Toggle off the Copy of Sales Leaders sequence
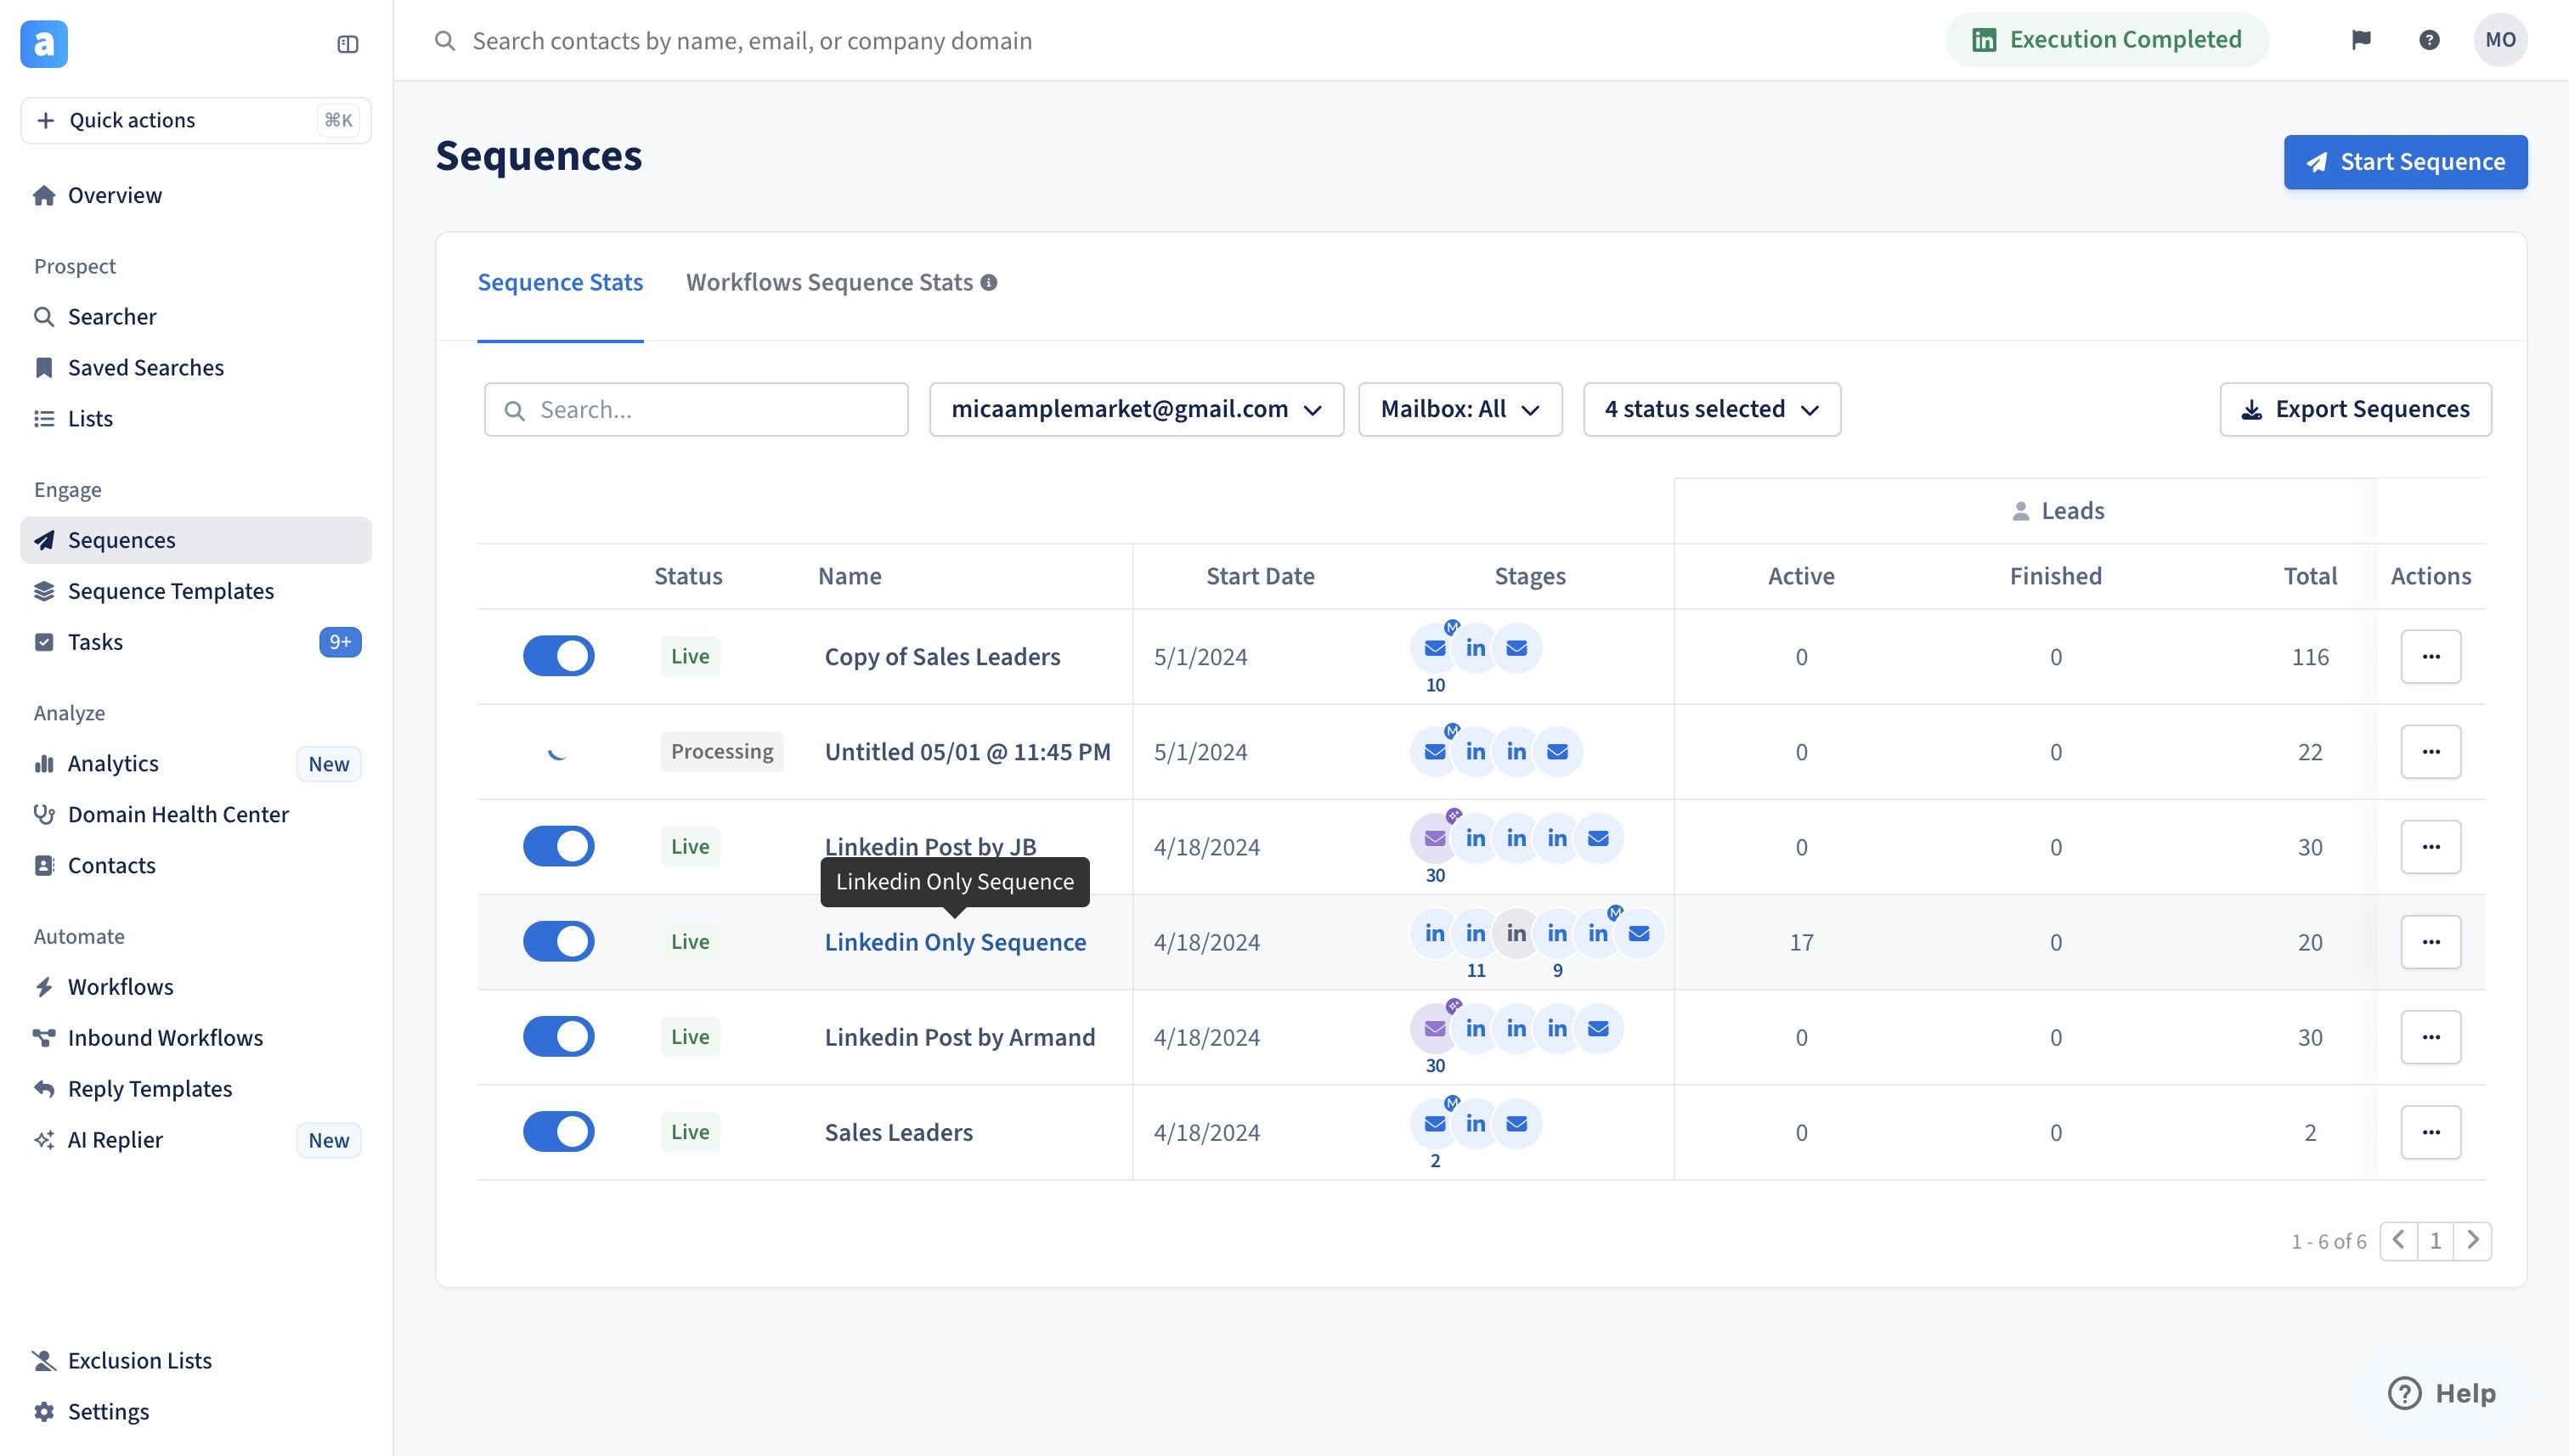This screenshot has width=2569, height=1456. coord(558,656)
